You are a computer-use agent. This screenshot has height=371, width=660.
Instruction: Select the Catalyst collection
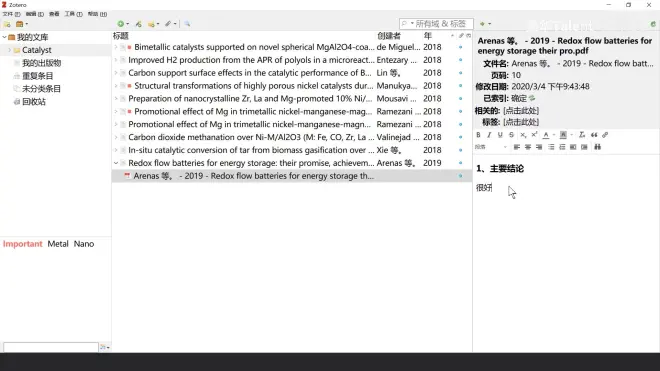click(37, 50)
